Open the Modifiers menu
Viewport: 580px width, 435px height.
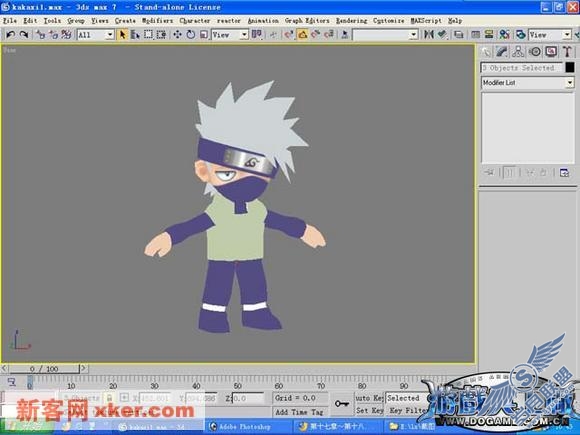point(158,21)
